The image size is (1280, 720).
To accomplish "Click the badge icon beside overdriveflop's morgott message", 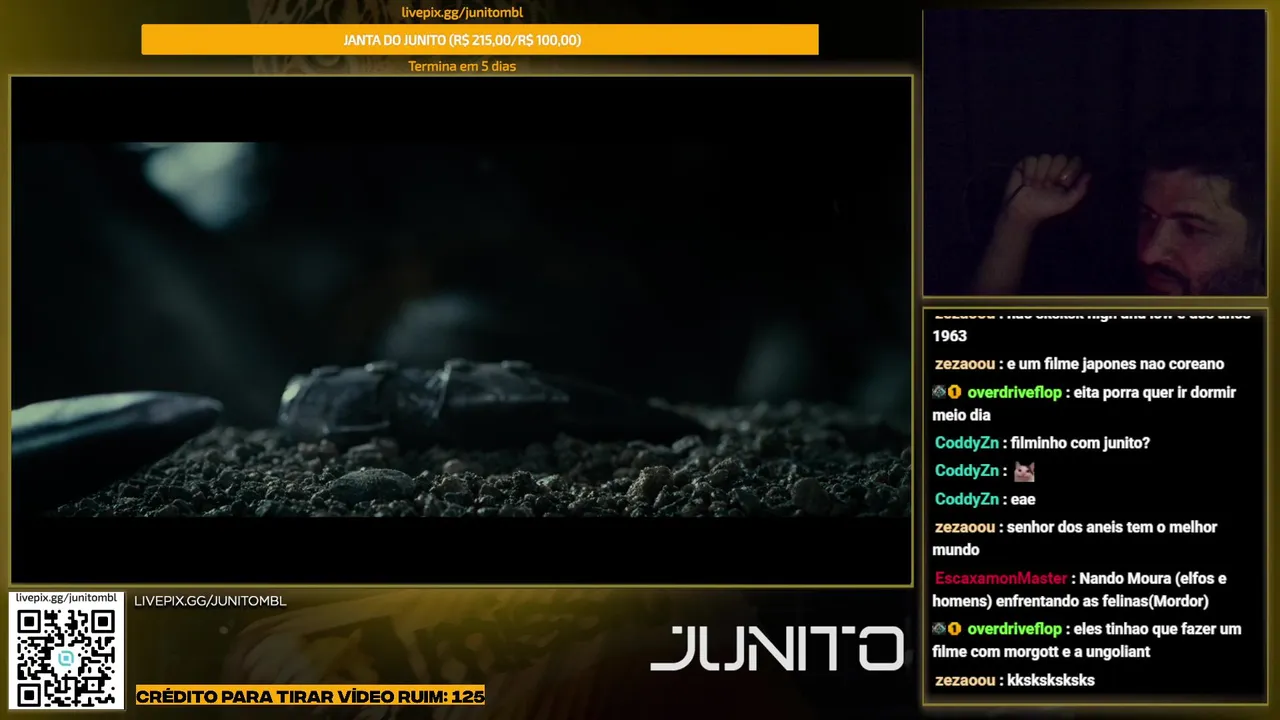I will 947,629.
